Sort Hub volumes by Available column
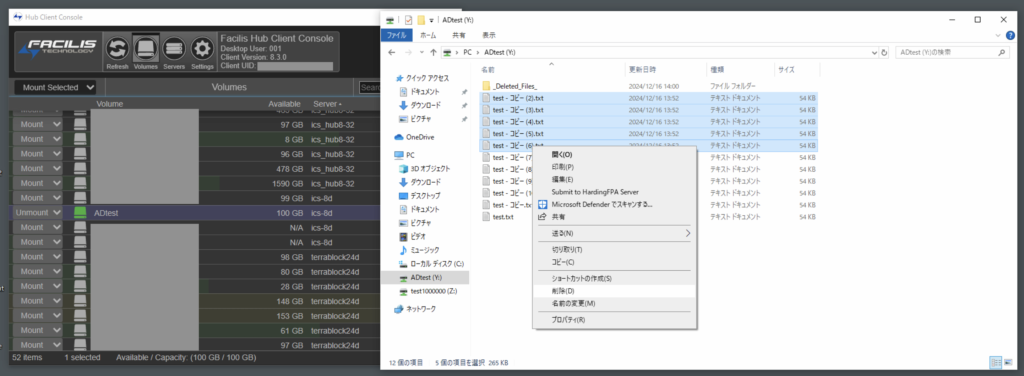This screenshot has width=1024, height=376. click(x=284, y=104)
